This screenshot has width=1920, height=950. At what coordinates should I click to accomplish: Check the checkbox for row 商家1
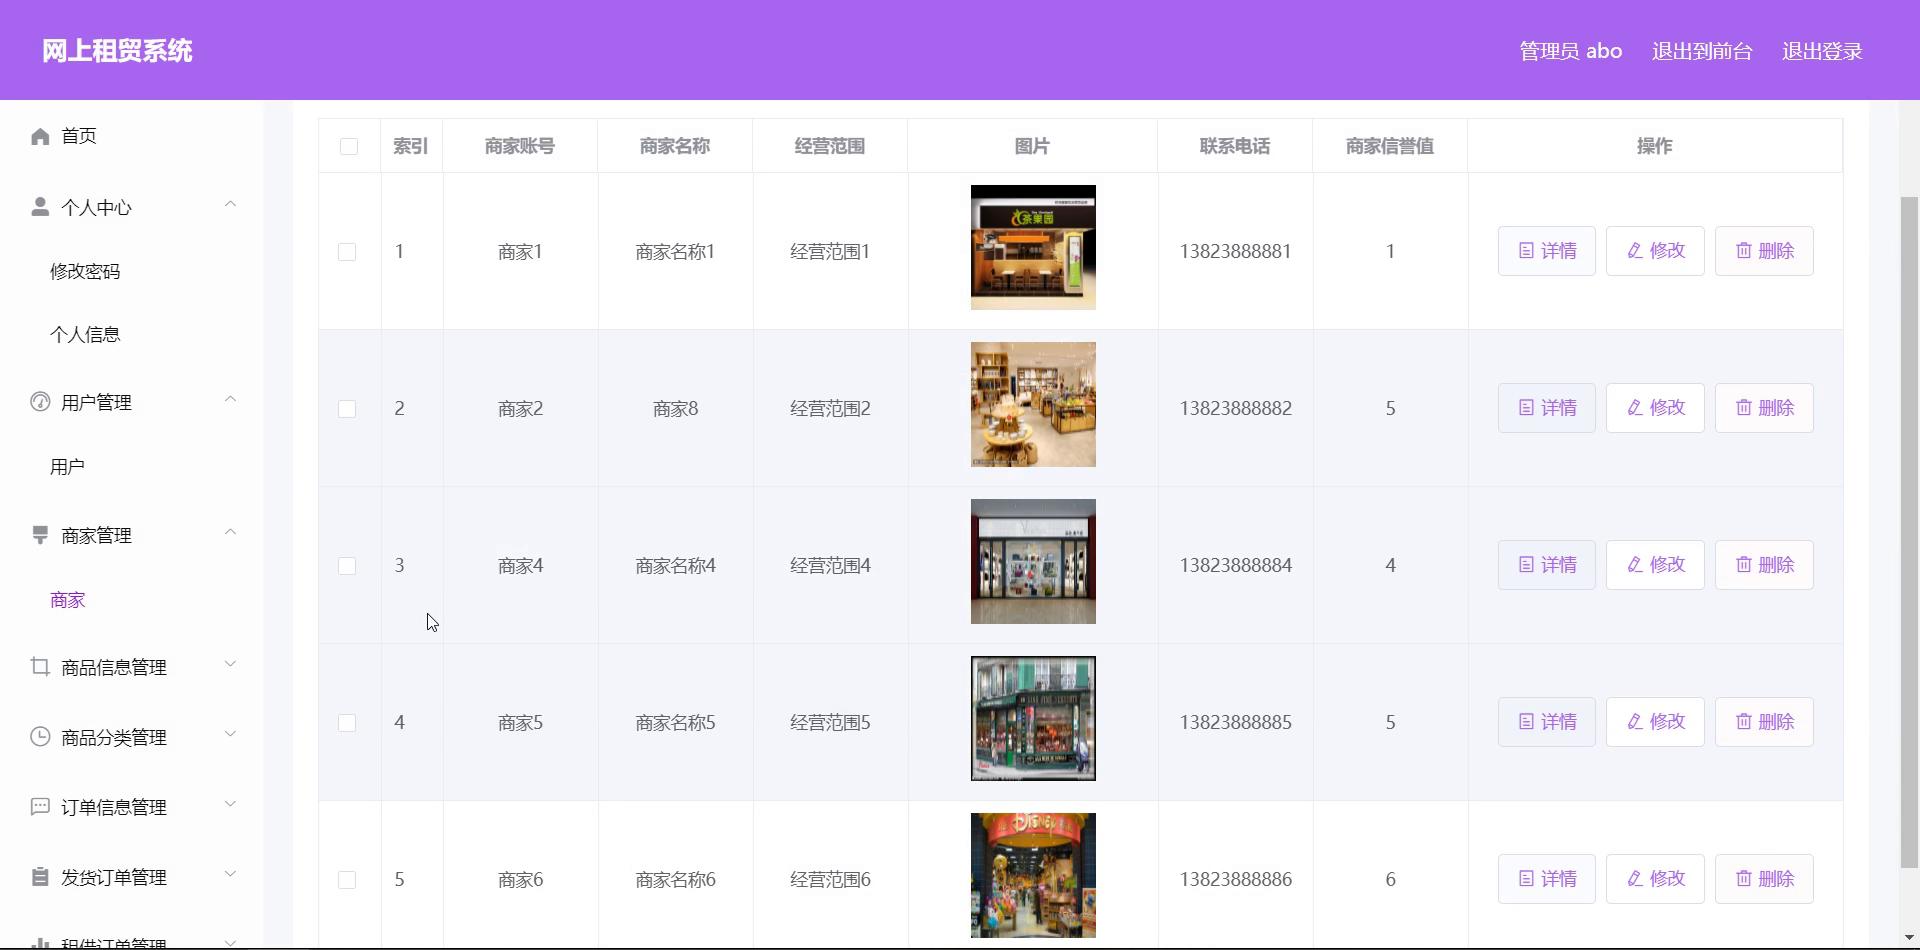347,252
